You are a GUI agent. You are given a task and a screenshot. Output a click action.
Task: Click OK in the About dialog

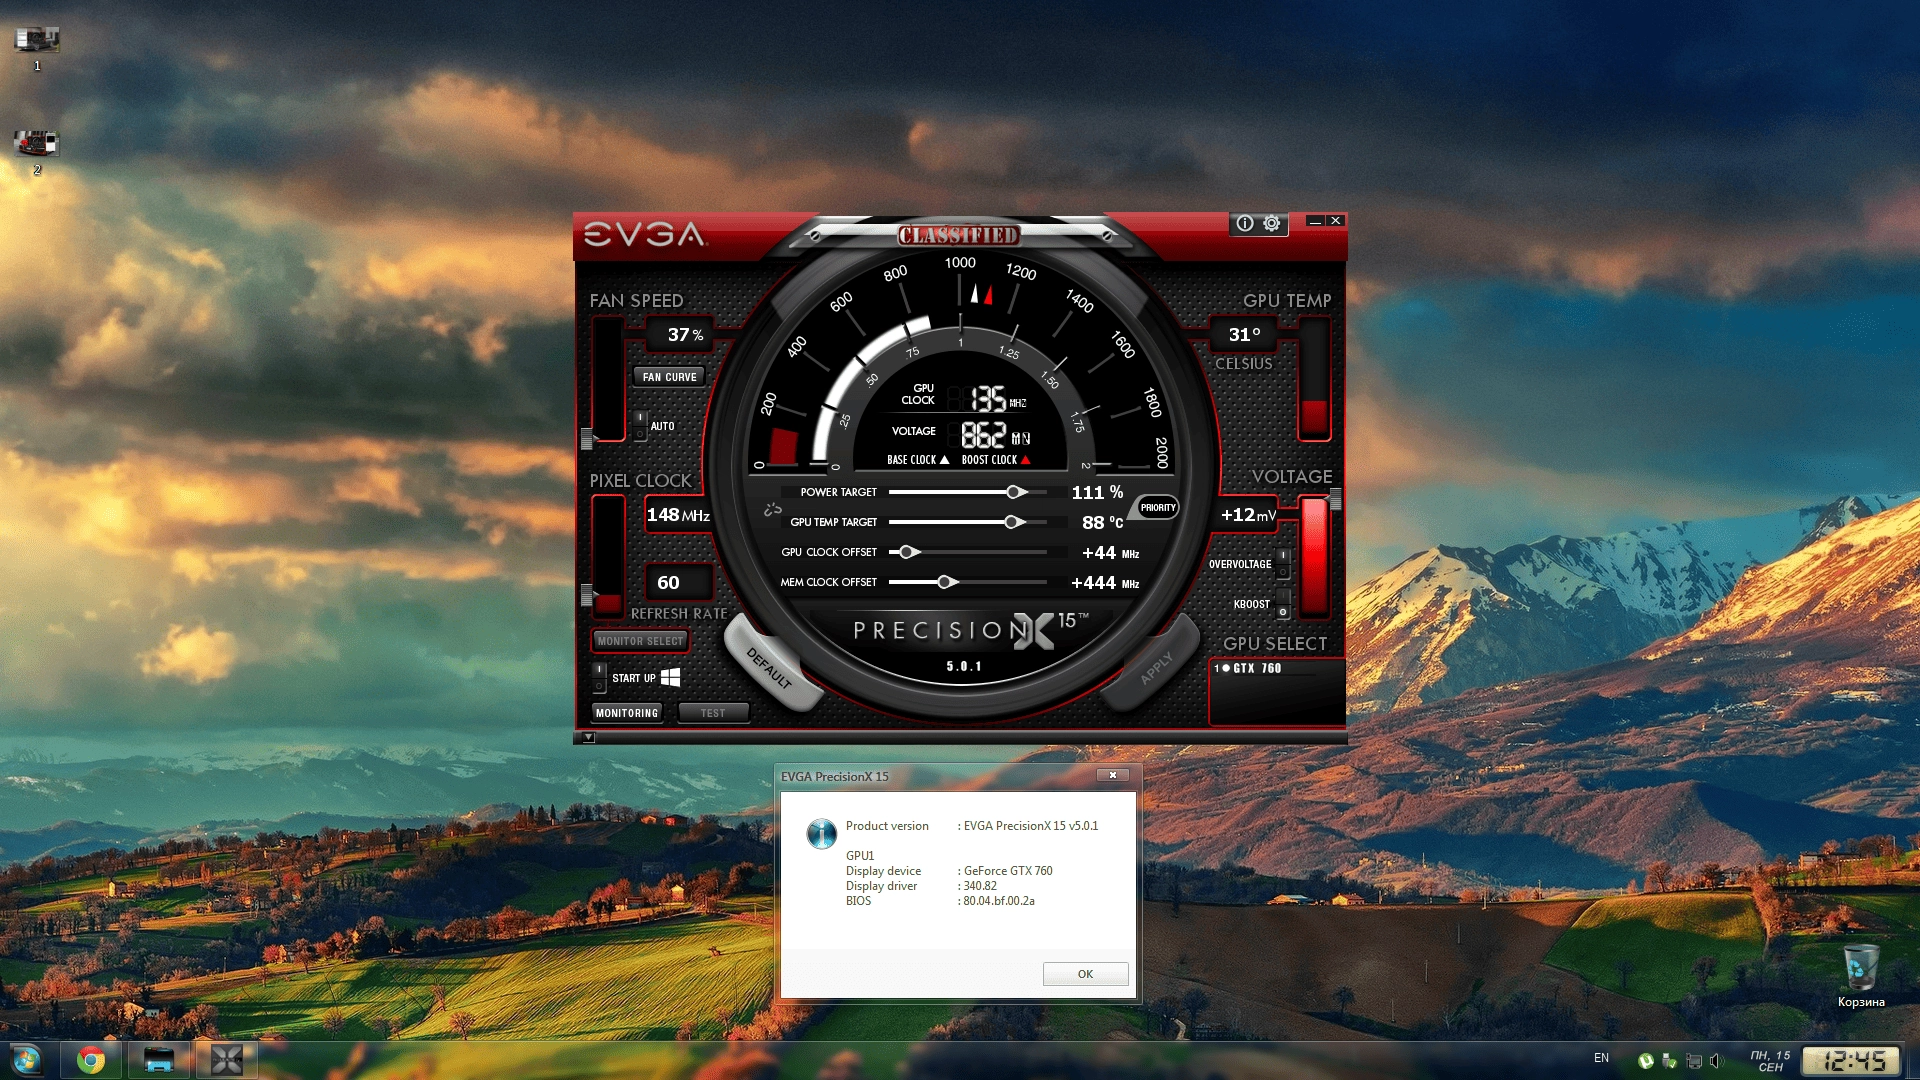tap(1085, 974)
